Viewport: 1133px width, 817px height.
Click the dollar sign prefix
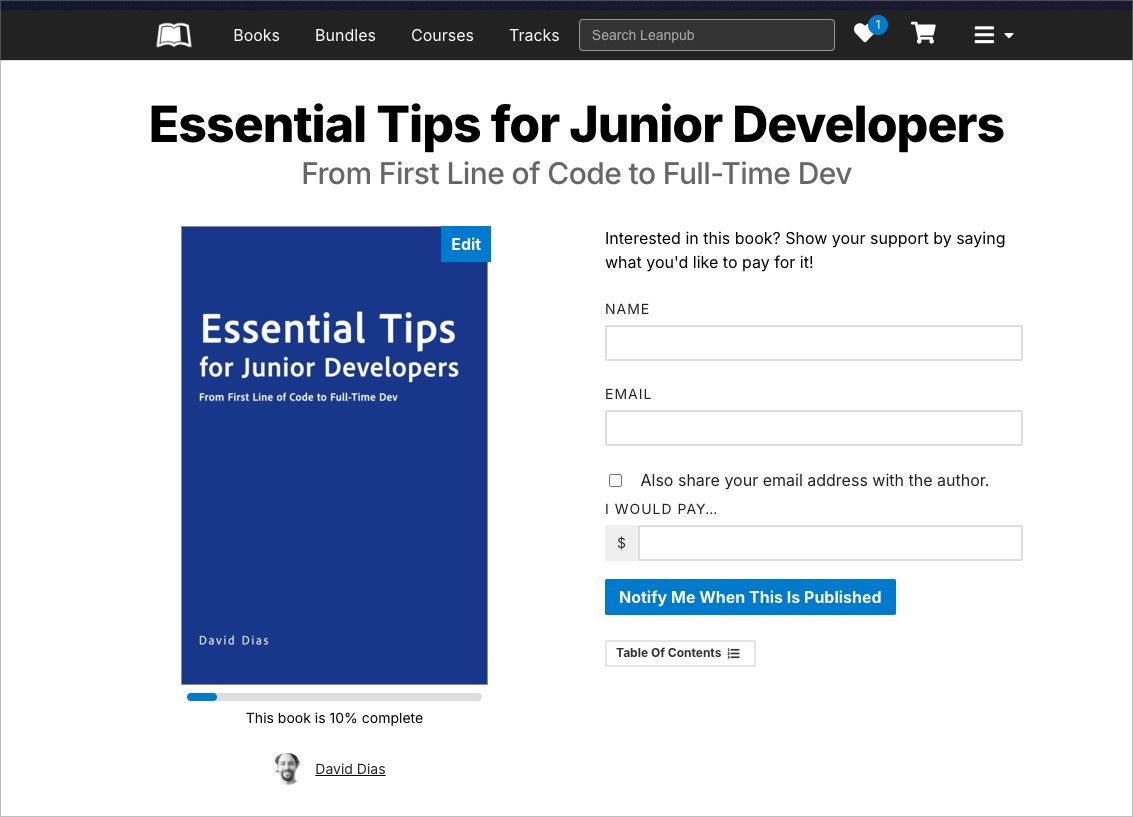coord(621,543)
